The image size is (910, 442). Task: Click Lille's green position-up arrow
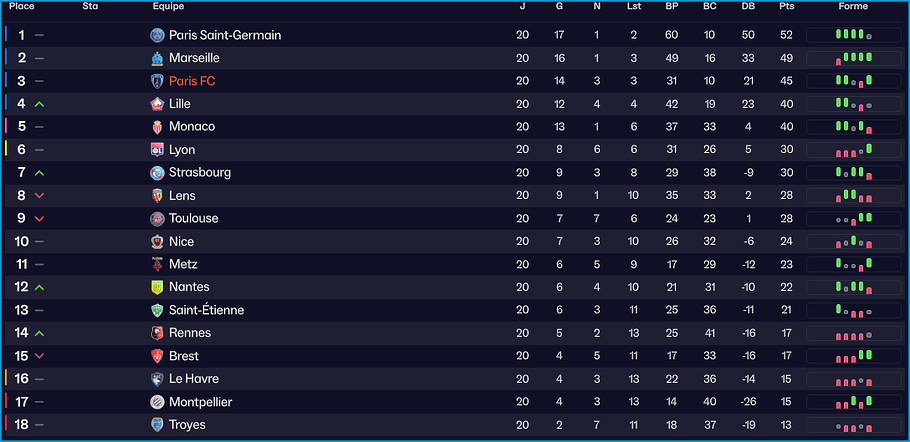(39, 104)
